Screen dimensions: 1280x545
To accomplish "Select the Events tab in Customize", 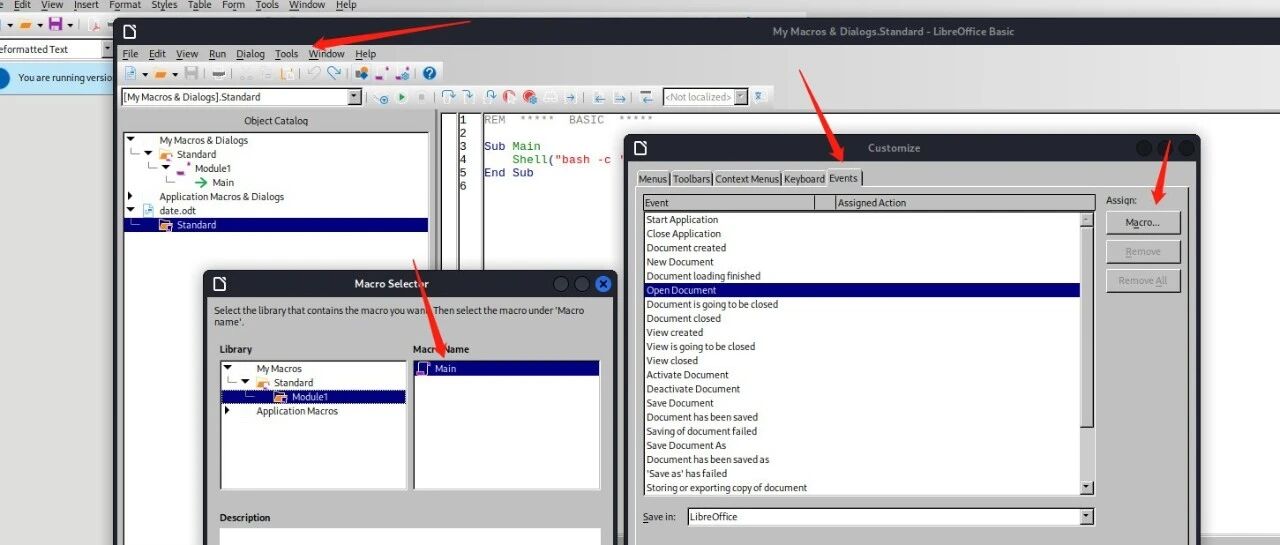I will [843, 178].
